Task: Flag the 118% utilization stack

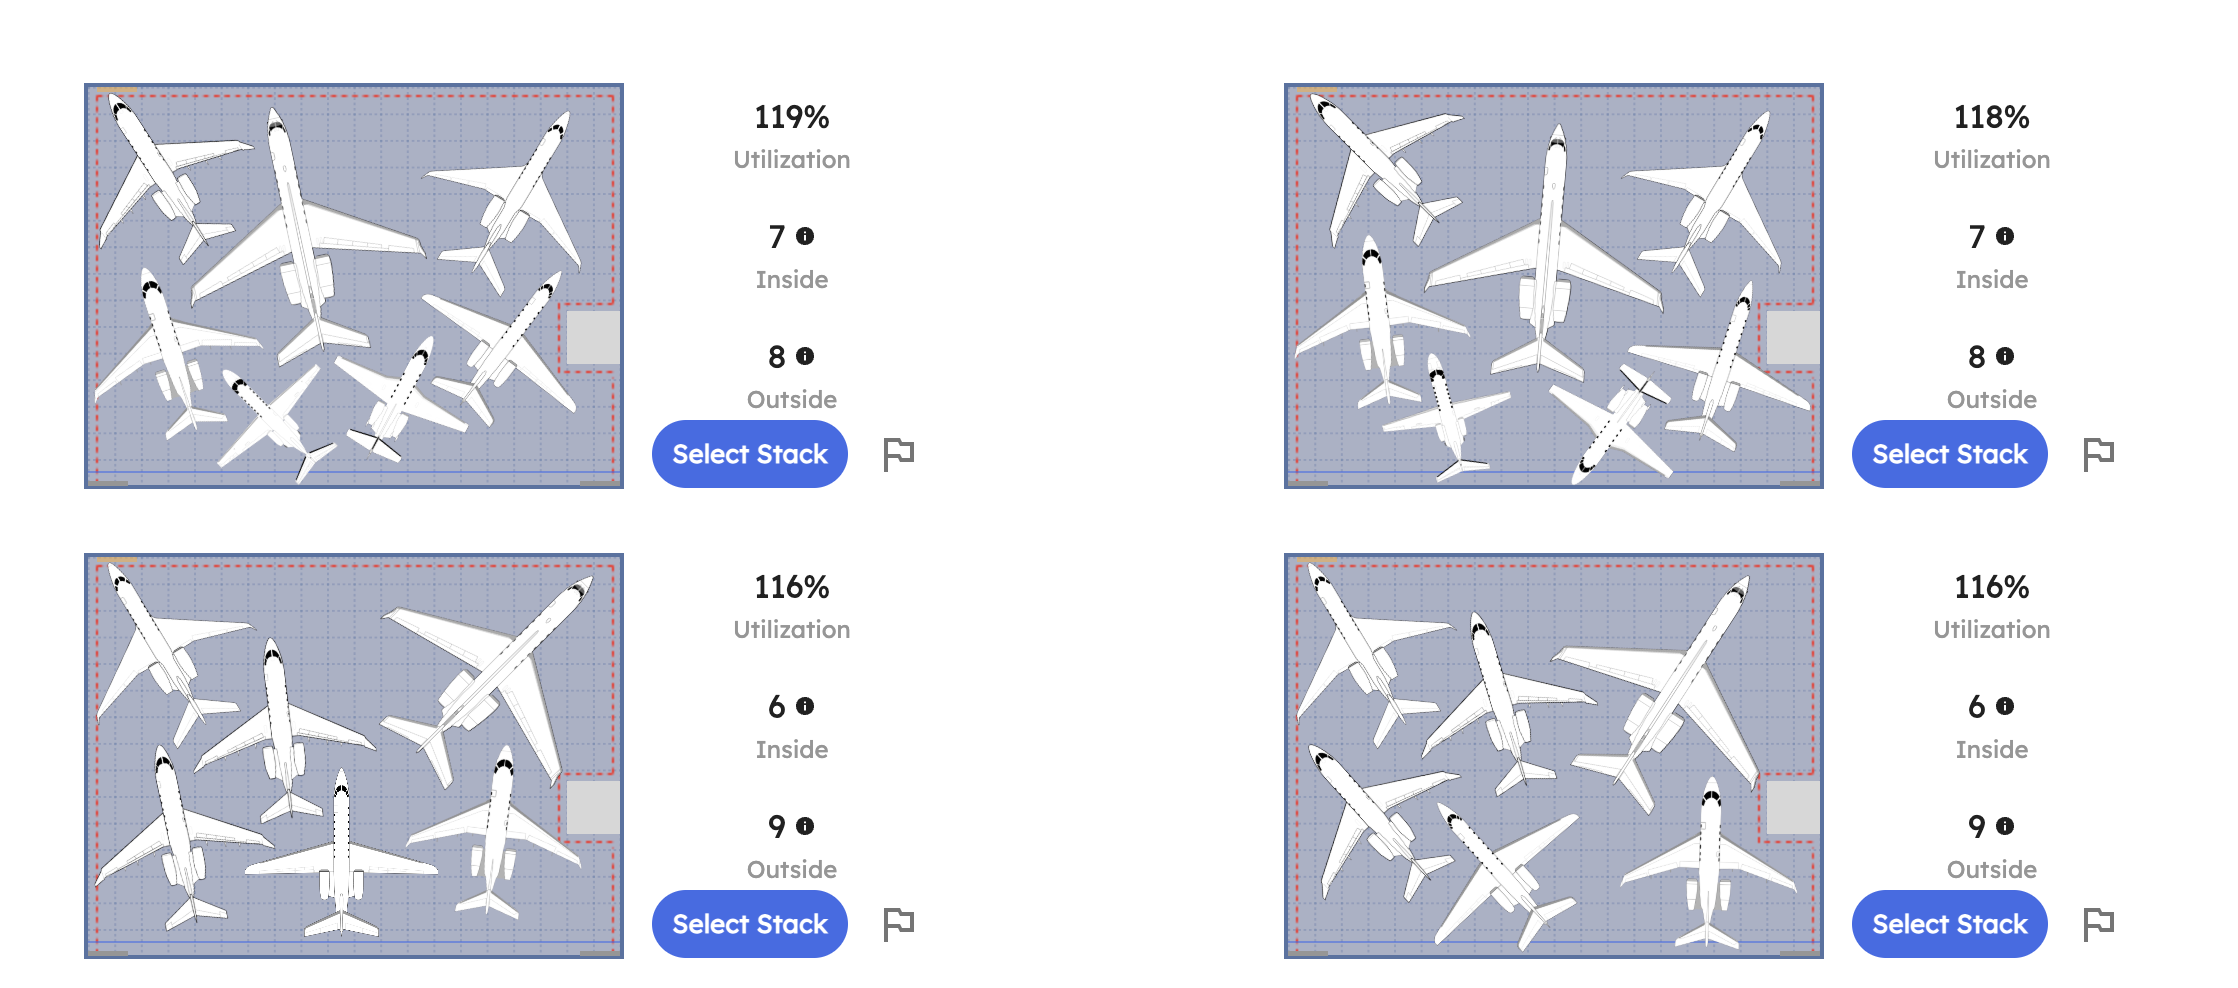Action: tap(2098, 453)
